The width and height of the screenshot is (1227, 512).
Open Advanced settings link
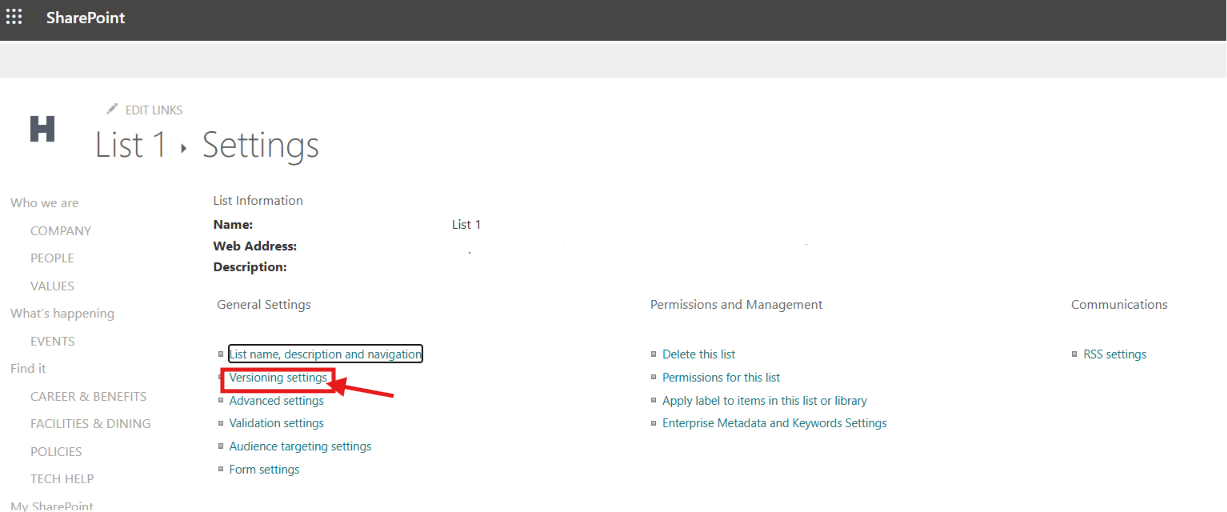(x=276, y=401)
